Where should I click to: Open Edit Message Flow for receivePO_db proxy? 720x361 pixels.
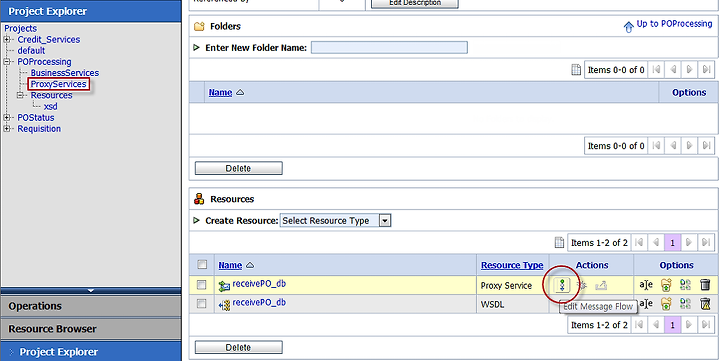point(562,286)
